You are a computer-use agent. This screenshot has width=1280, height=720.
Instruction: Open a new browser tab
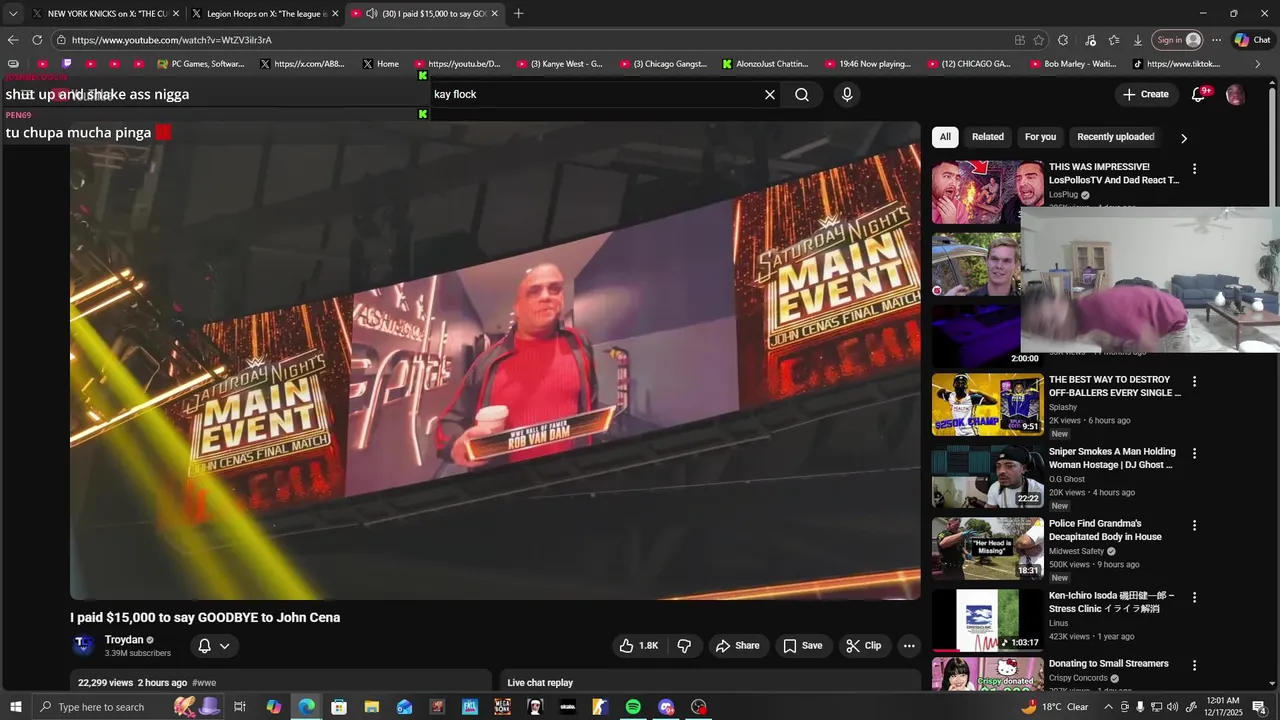coord(518,13)
